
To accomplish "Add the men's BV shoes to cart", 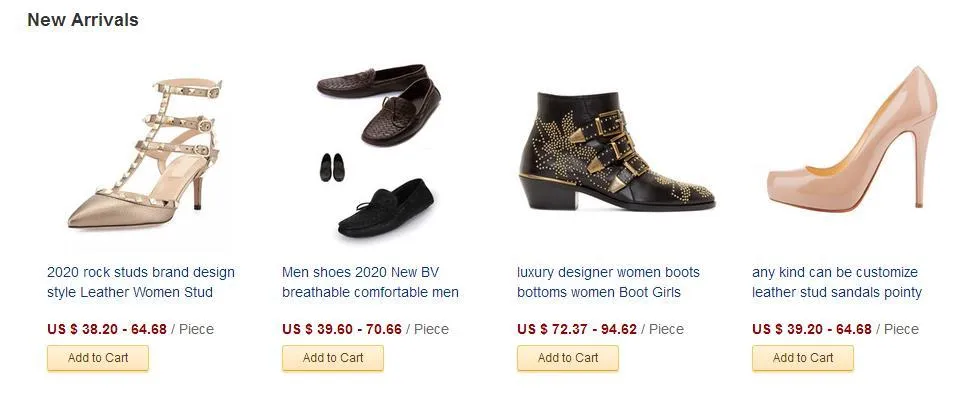I will [333, 358].
